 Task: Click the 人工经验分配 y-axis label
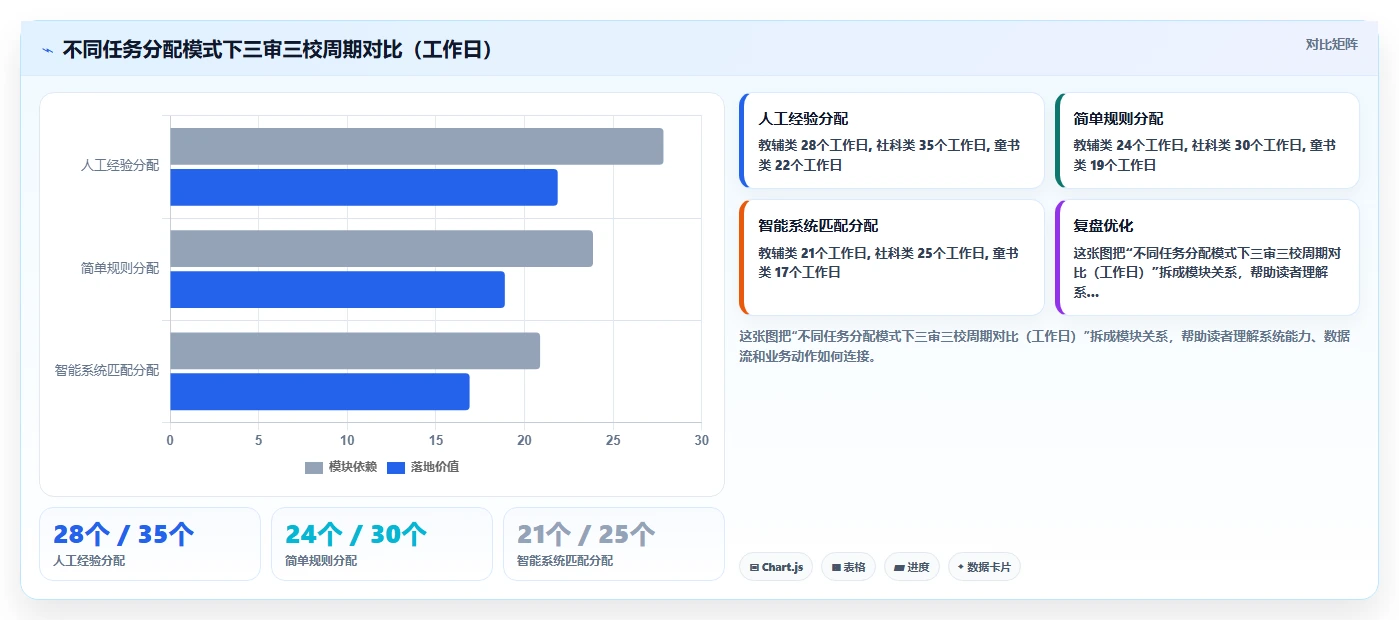click(120, 166)
